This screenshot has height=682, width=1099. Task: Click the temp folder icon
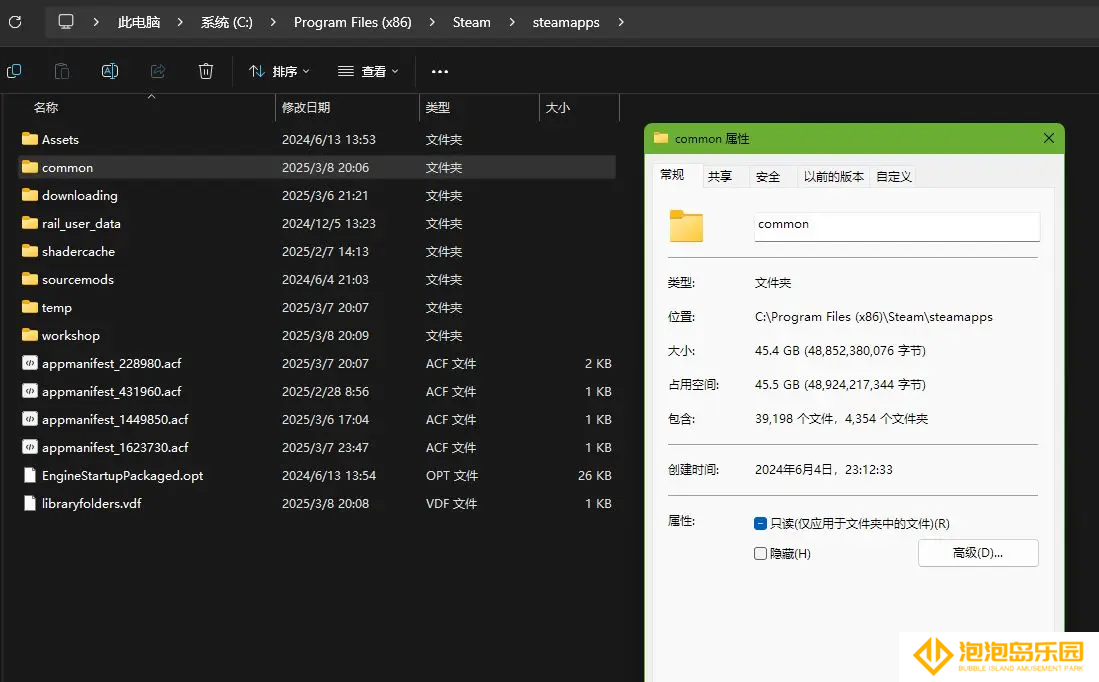click(x=29, y=307)
